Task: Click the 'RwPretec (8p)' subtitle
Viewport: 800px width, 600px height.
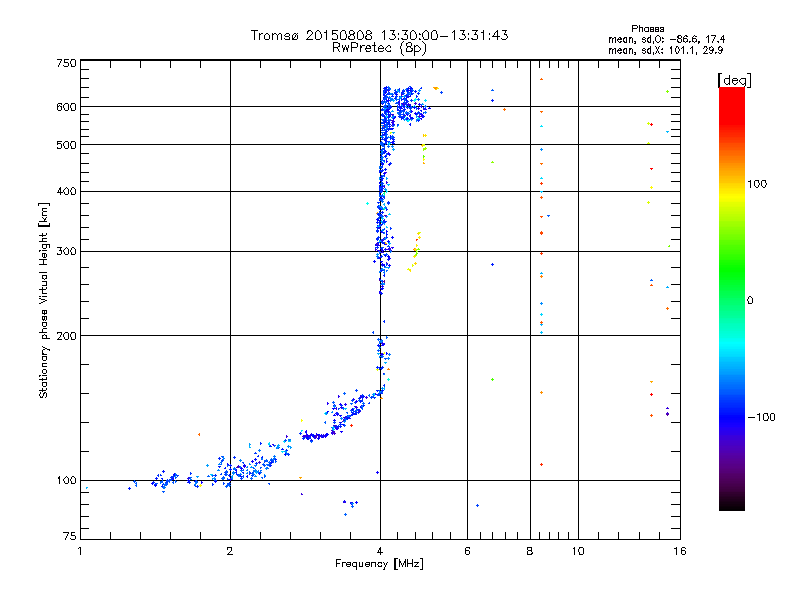Action: [x=379, y=48]
